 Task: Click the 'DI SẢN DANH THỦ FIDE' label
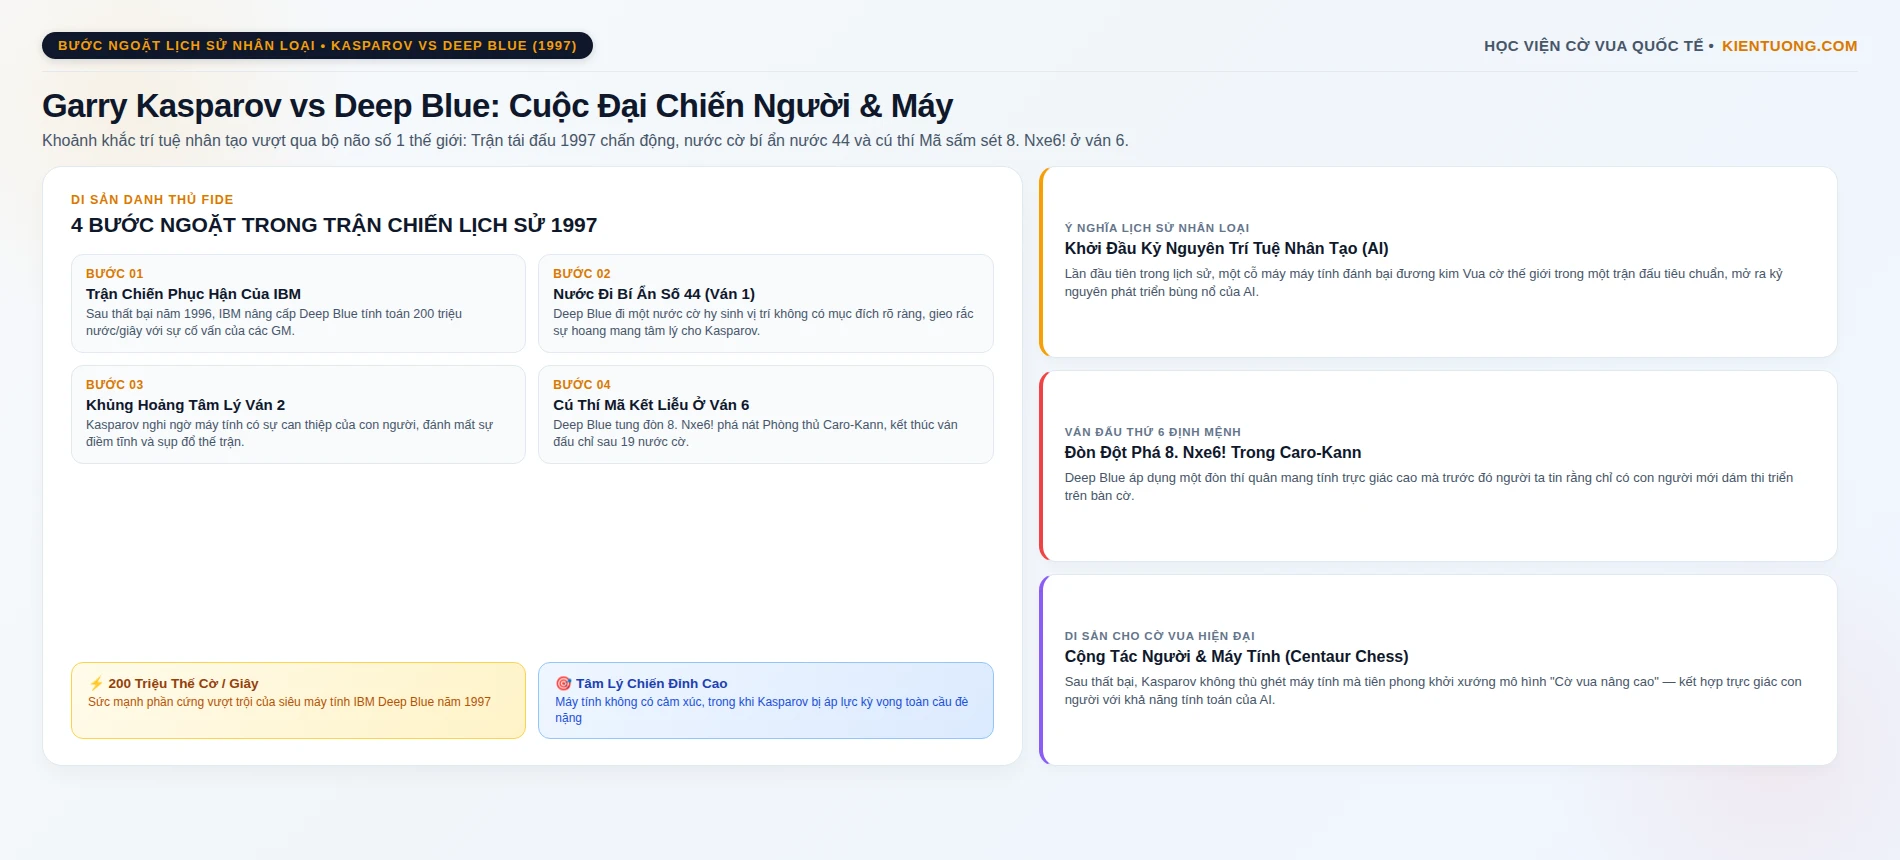[152, 200]
